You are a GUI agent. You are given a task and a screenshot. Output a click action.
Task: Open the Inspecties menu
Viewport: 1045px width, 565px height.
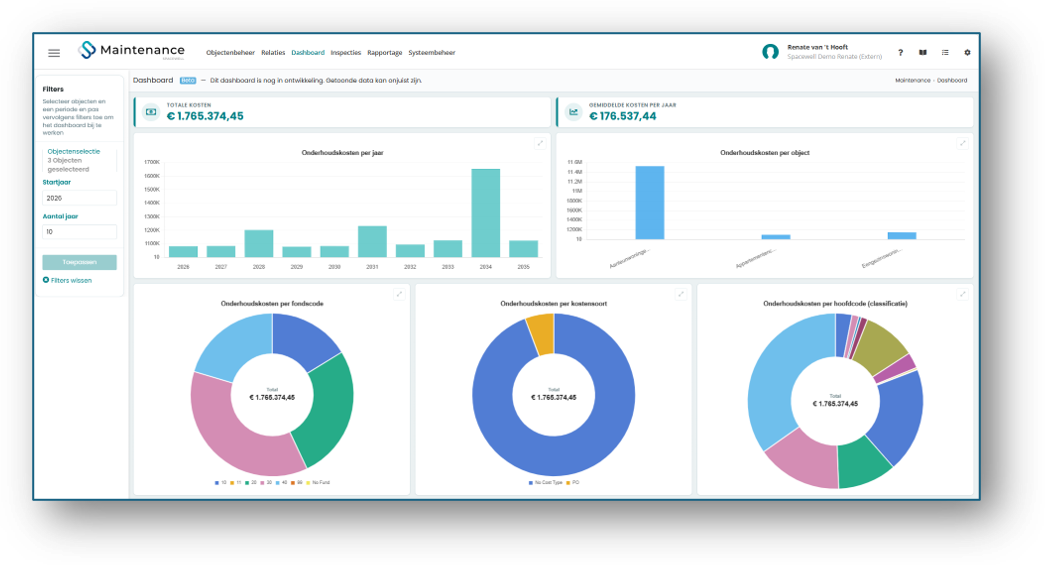point(346,53)
